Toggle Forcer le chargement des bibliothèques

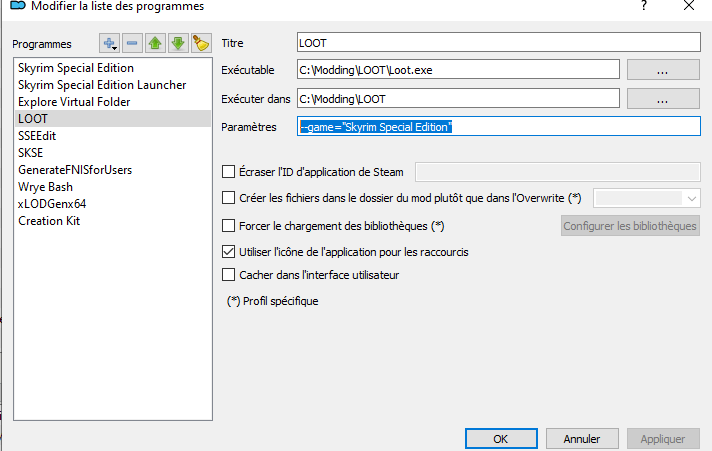tap(228, 226)
